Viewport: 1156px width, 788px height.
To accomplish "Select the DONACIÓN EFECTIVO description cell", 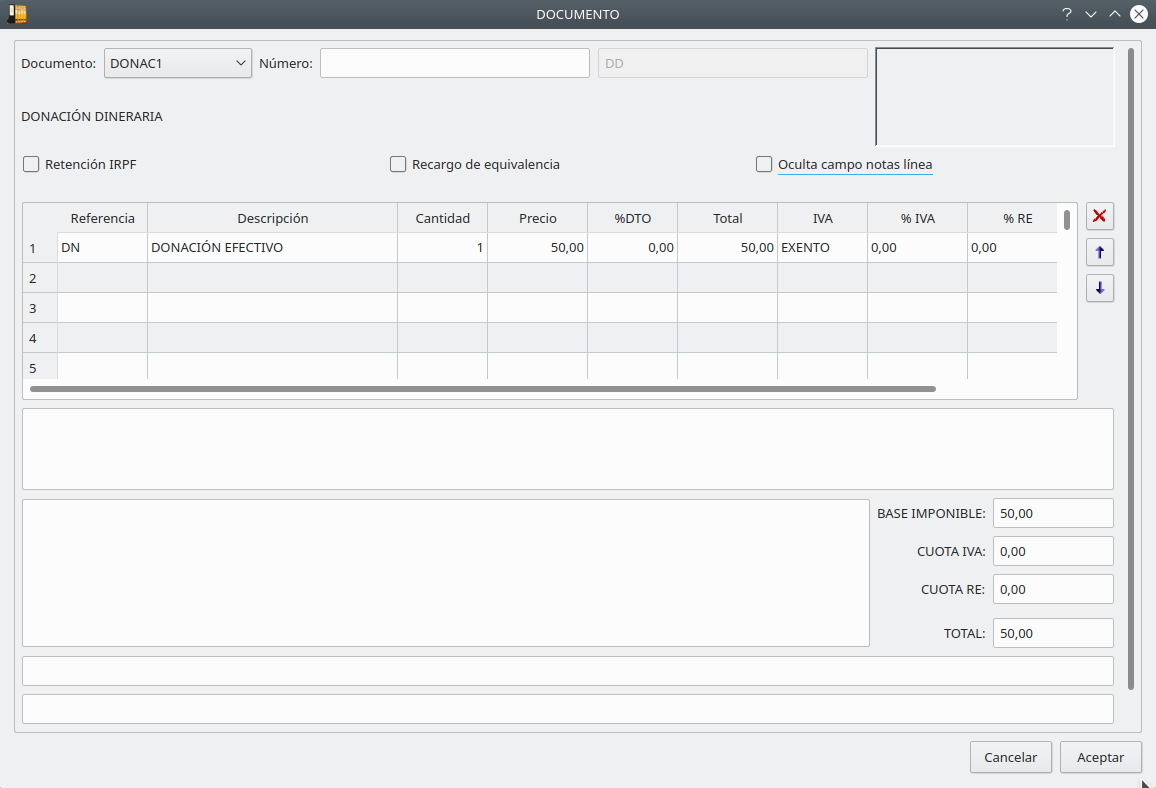I will tap(273, 248).
